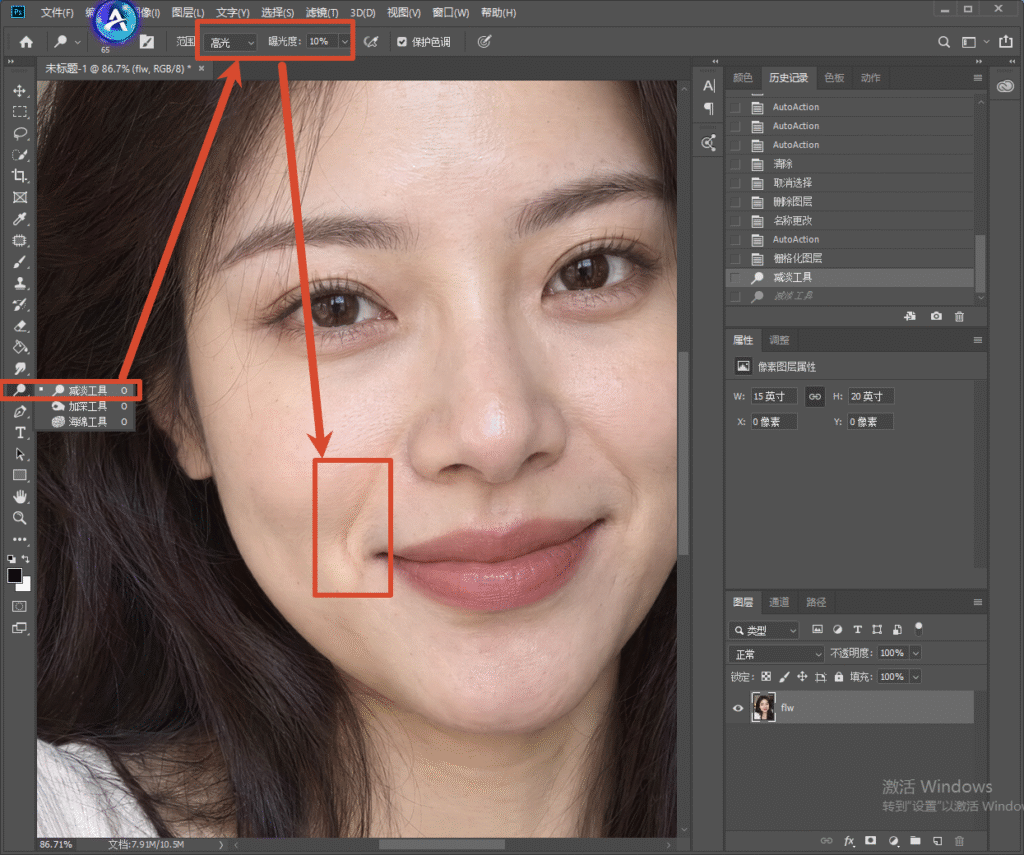Toggle lock position icon
Screen dimensions: 1024x855
802,677
